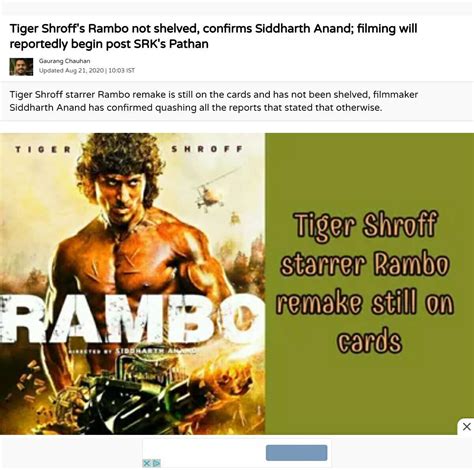Click the Updated Aug 21, 2020 timestamp
This screenshot has width=474, height=470.
coord(87,70)
